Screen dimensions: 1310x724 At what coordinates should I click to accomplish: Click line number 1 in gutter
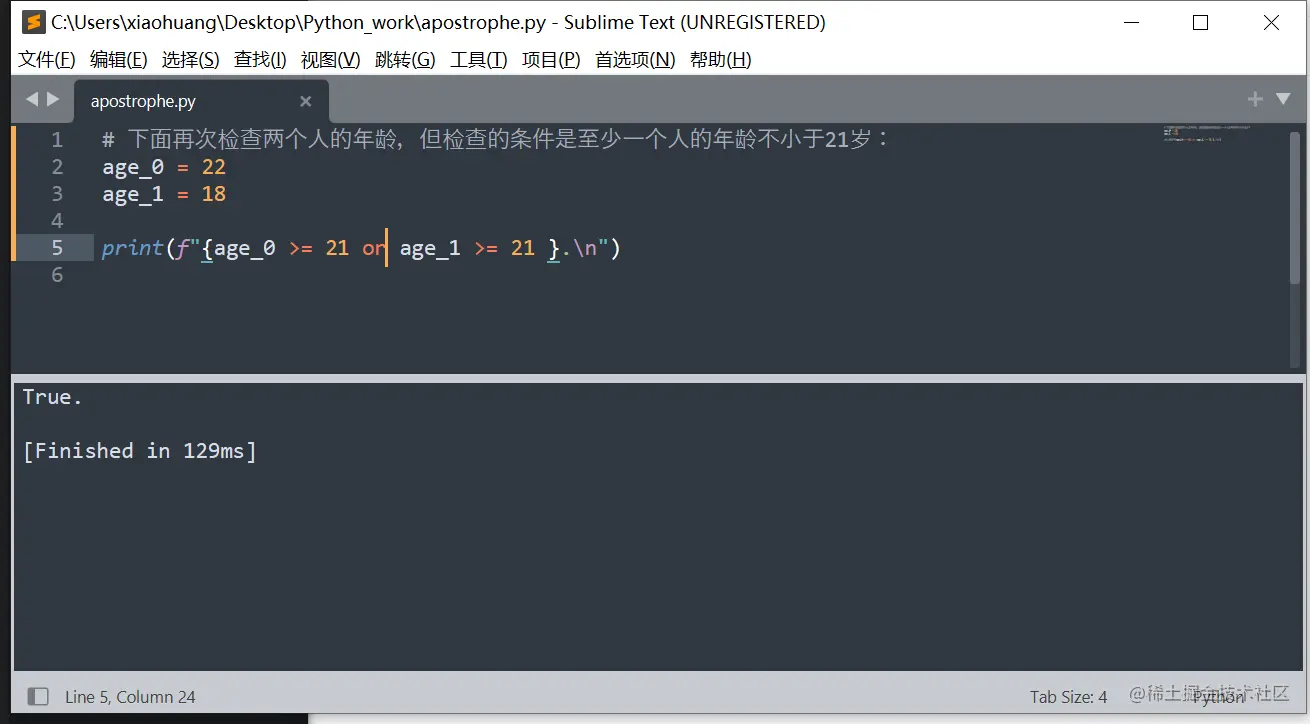(57, 140)
